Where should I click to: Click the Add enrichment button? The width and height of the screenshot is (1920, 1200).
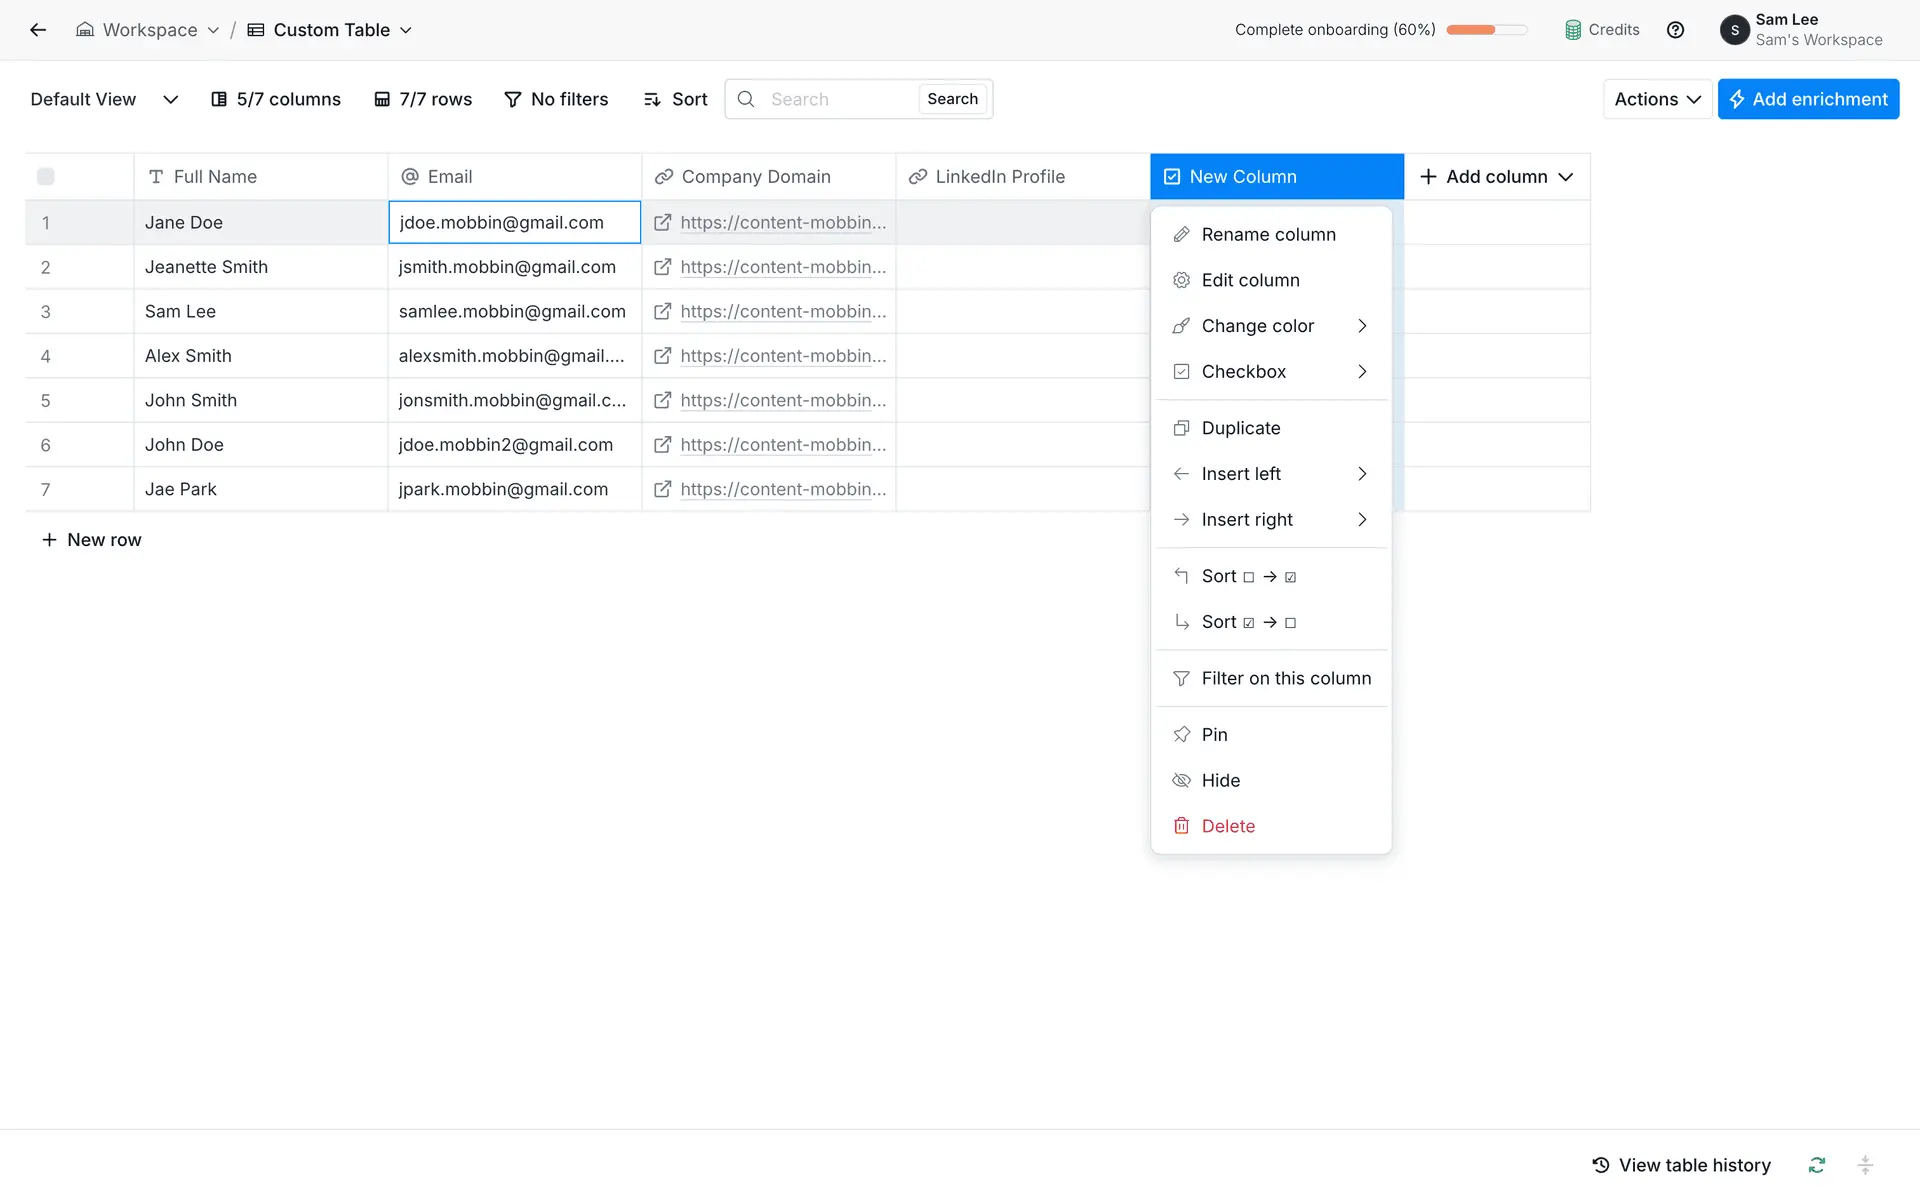pyautogui.click(x=1808, y=99)
